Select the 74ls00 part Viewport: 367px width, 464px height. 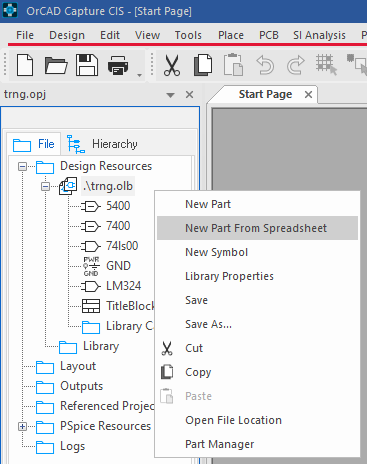coord(122,246)
